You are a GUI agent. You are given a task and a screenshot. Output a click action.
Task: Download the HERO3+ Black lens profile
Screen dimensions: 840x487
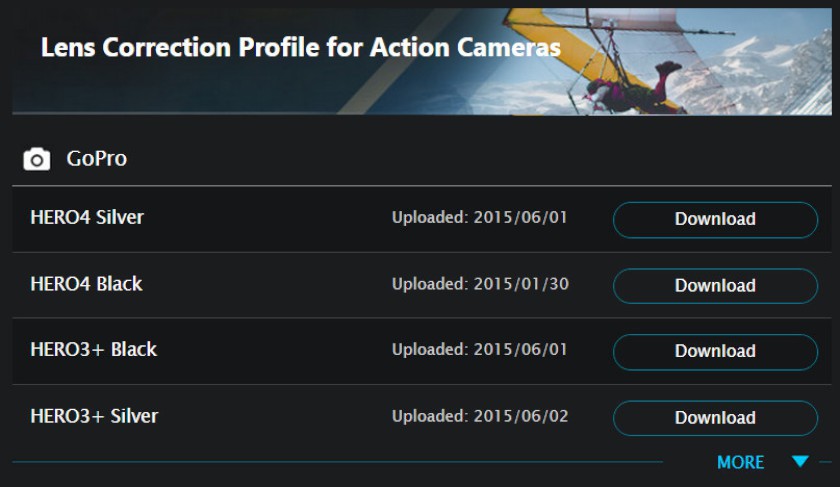tap(715, 351)
